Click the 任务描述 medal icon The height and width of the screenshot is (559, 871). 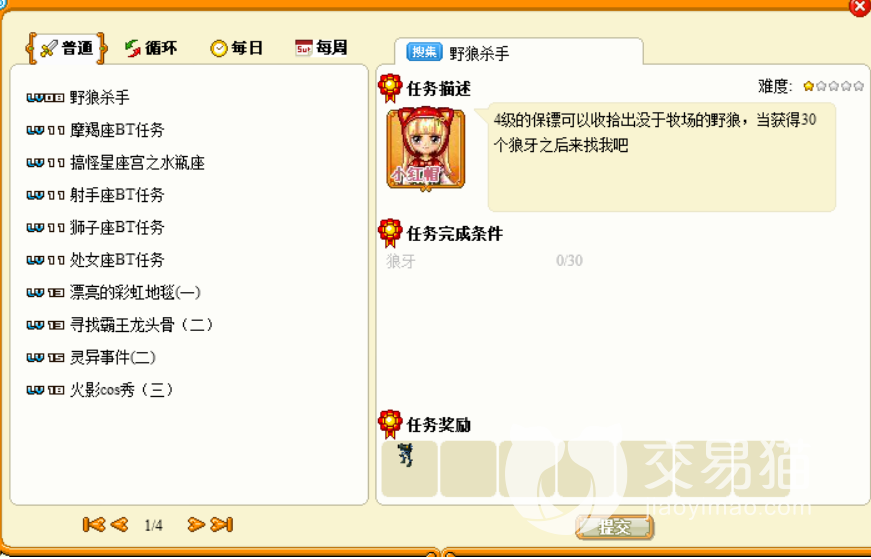tap(390, 88)
